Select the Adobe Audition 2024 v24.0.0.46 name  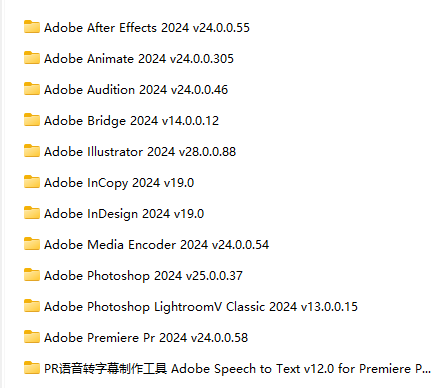tap(136, 90)
